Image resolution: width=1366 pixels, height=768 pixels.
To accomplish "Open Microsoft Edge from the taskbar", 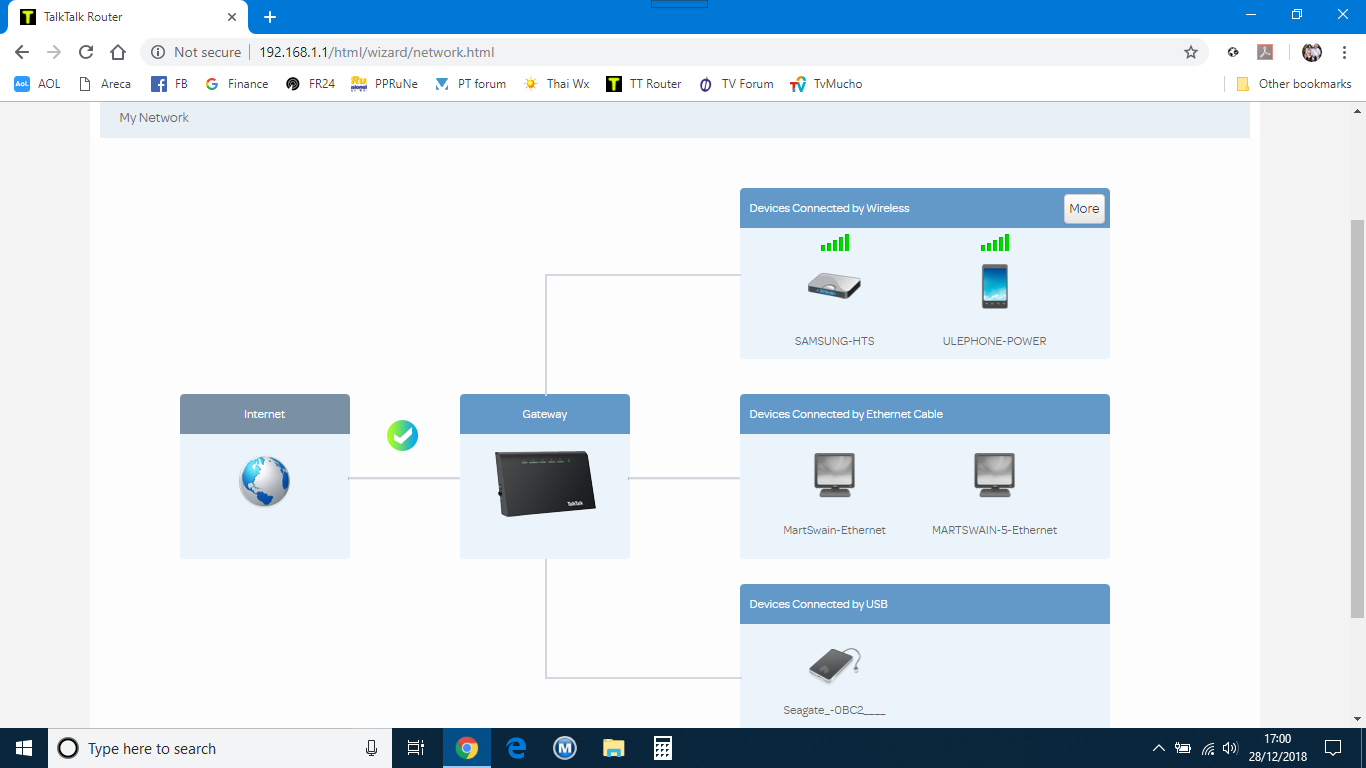I will point(516,748).
